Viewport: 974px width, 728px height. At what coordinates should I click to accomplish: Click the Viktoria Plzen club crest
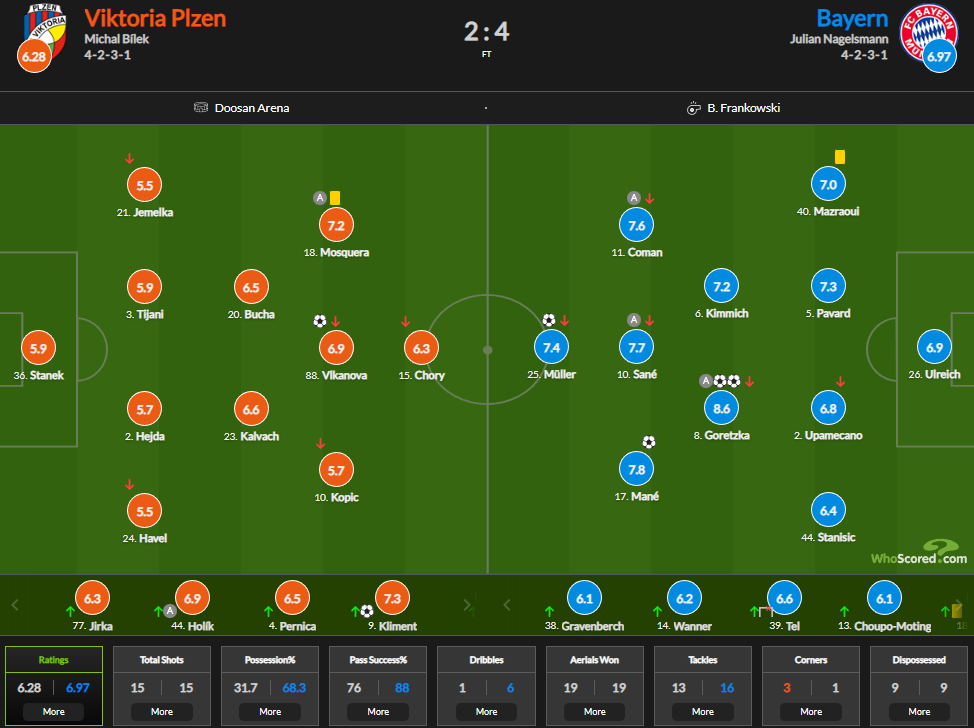(45, 30)
